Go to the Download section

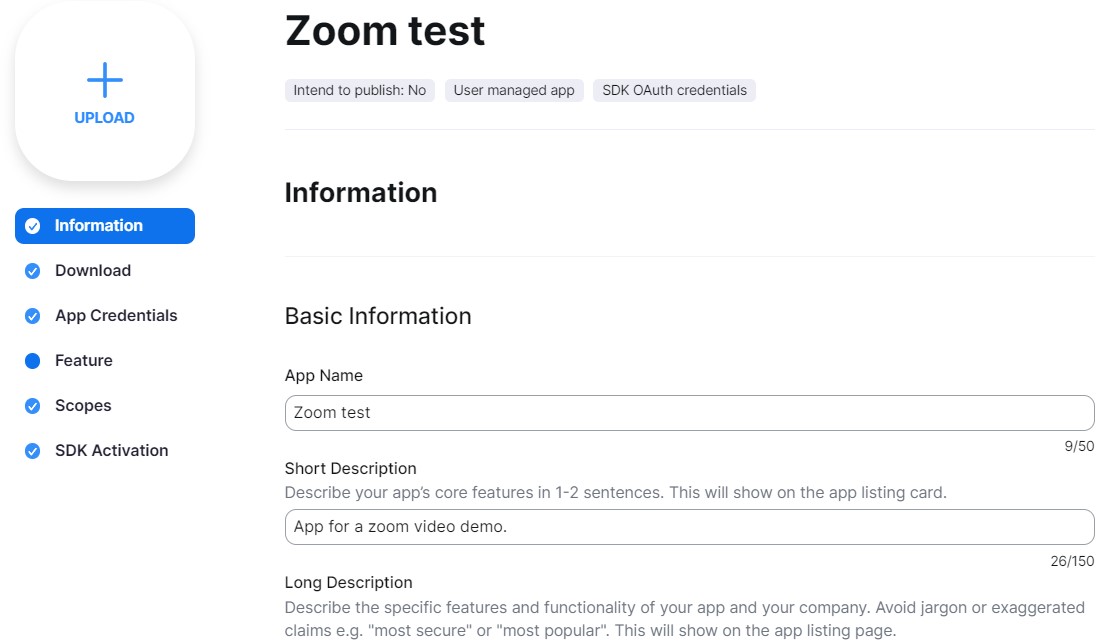[x=93, y=270]
